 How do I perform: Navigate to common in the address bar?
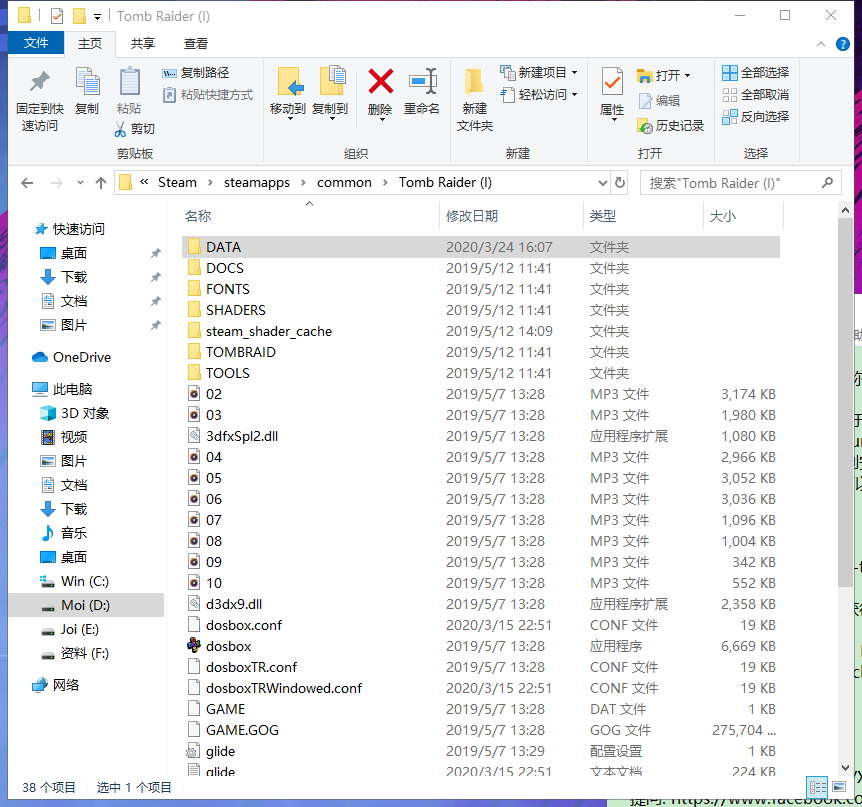click(x=344, y=183)
